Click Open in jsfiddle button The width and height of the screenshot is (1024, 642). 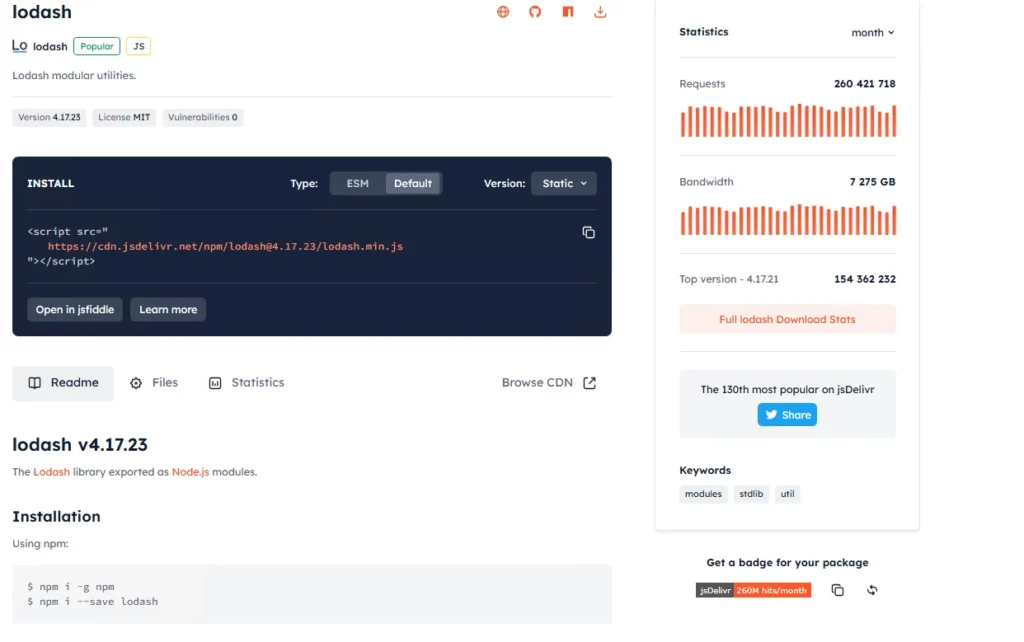coord(75,310)
